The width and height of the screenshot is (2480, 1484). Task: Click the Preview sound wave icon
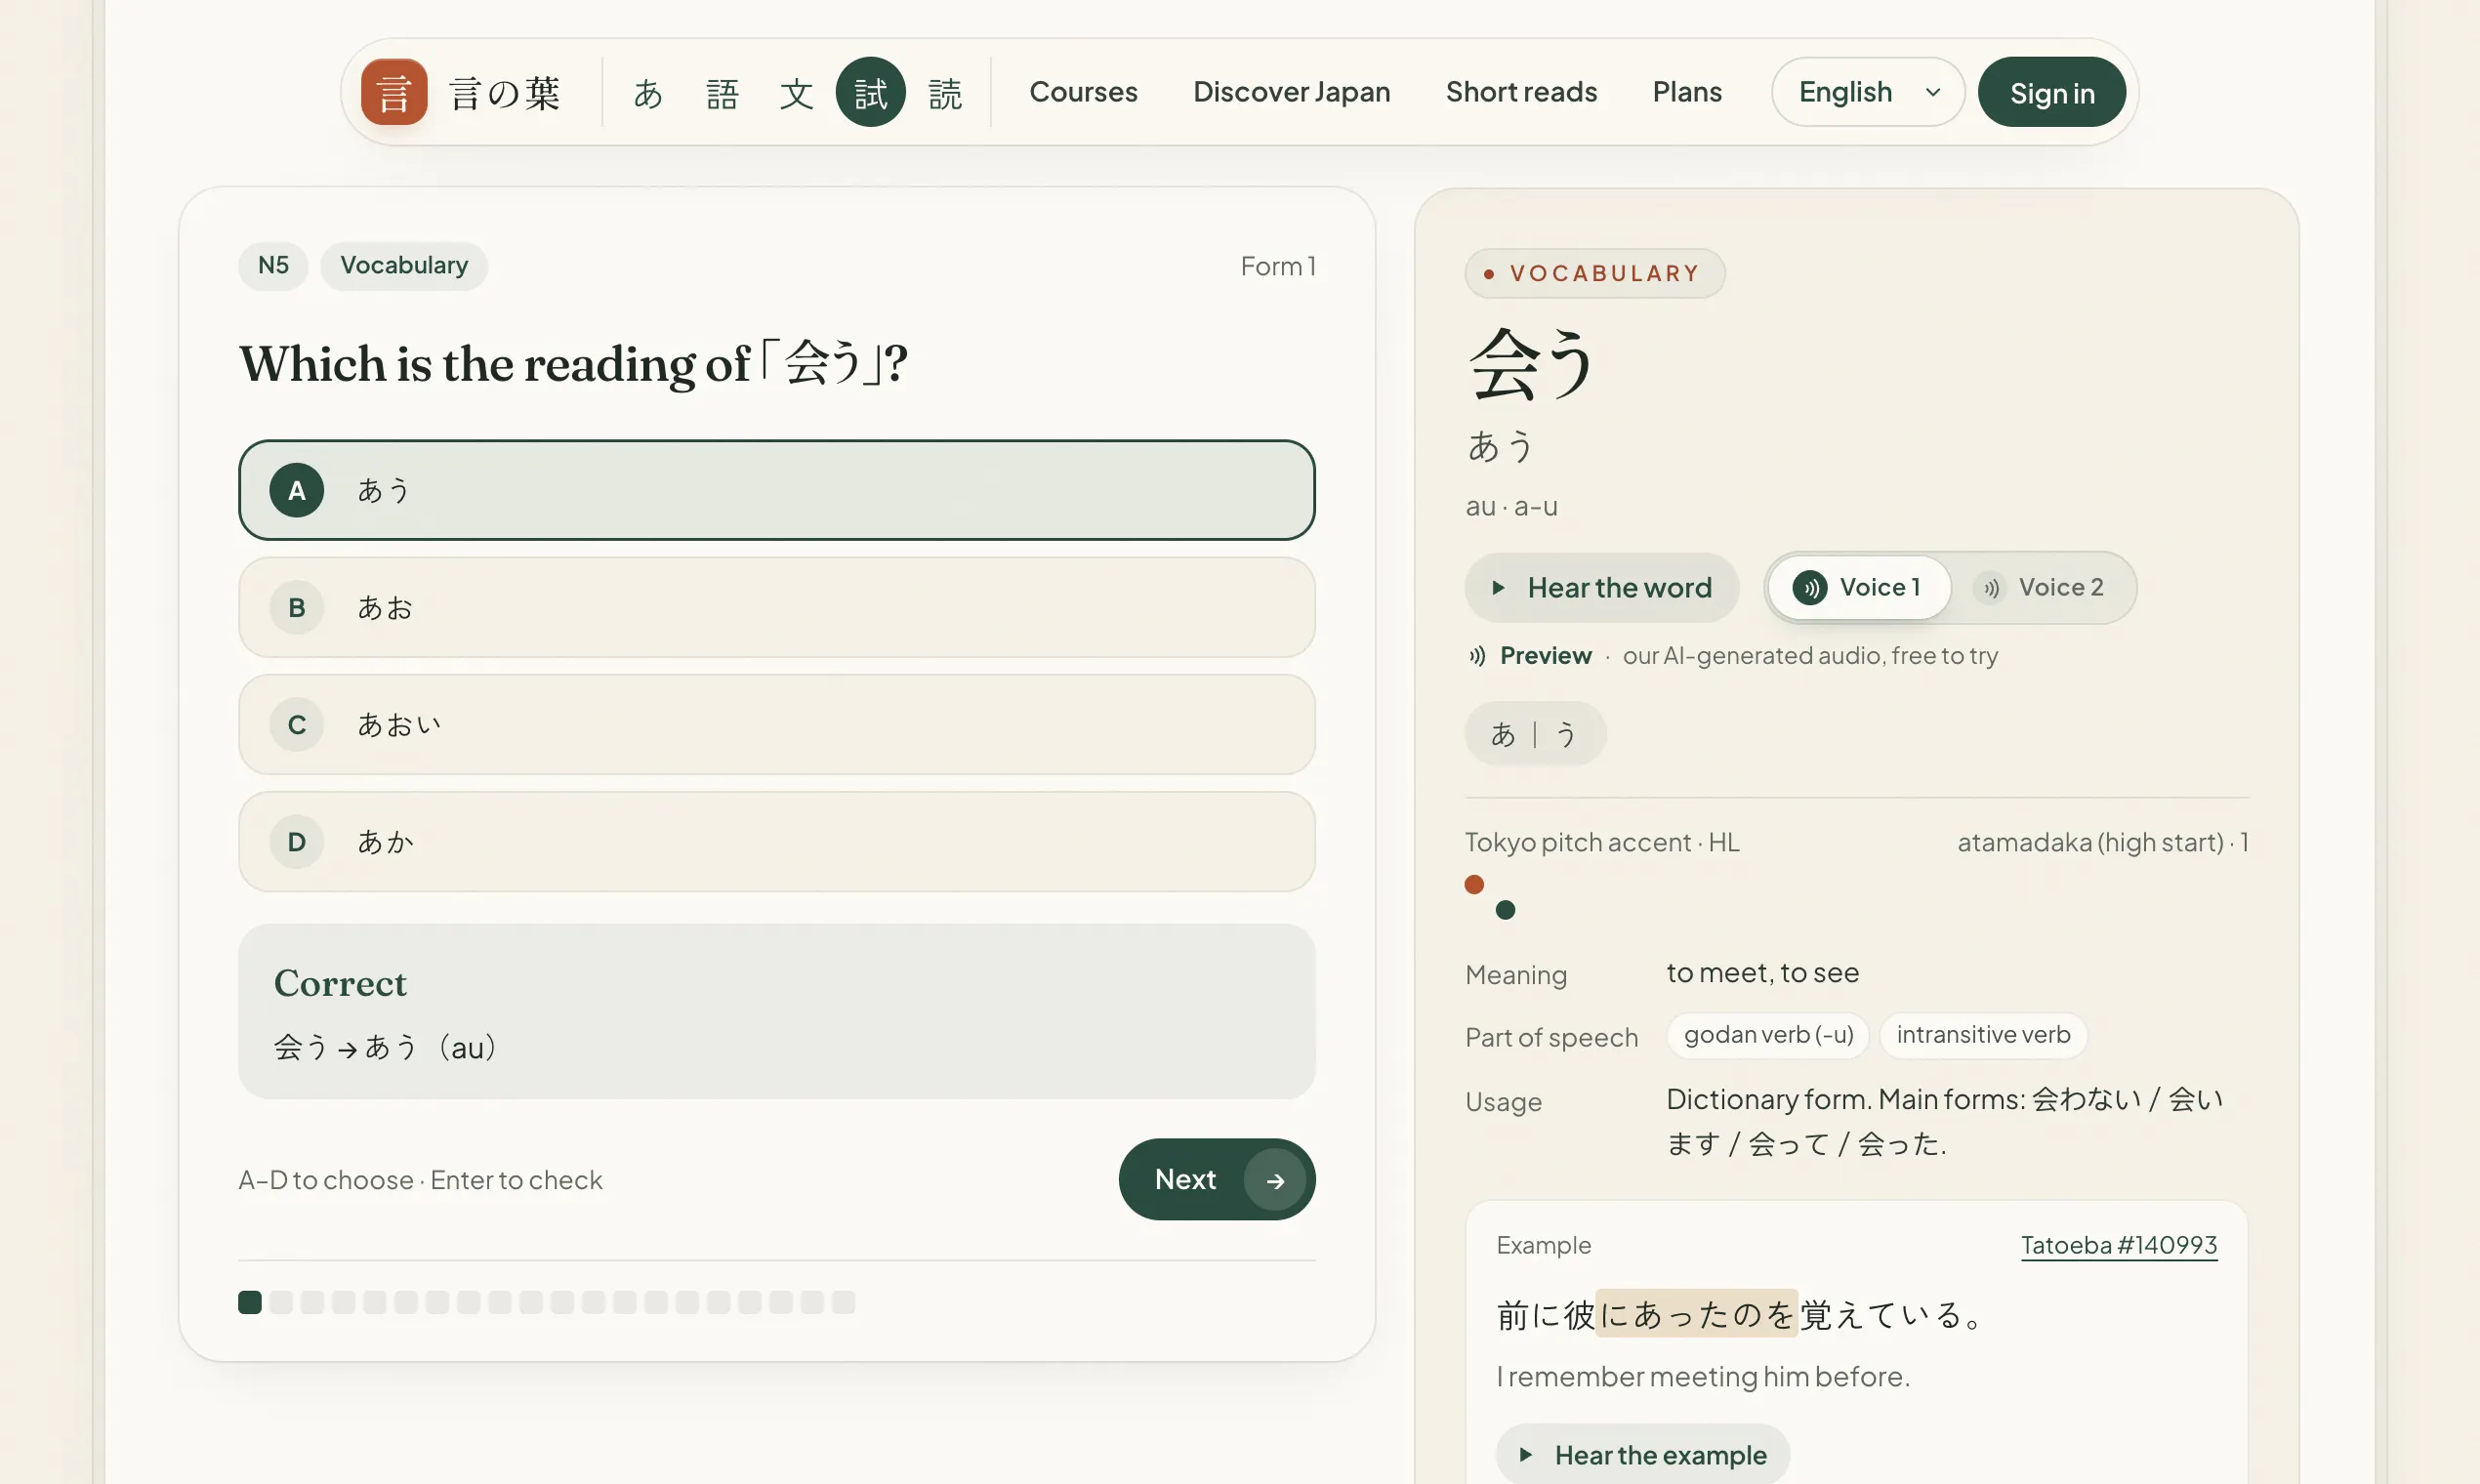click(1477, 656)
